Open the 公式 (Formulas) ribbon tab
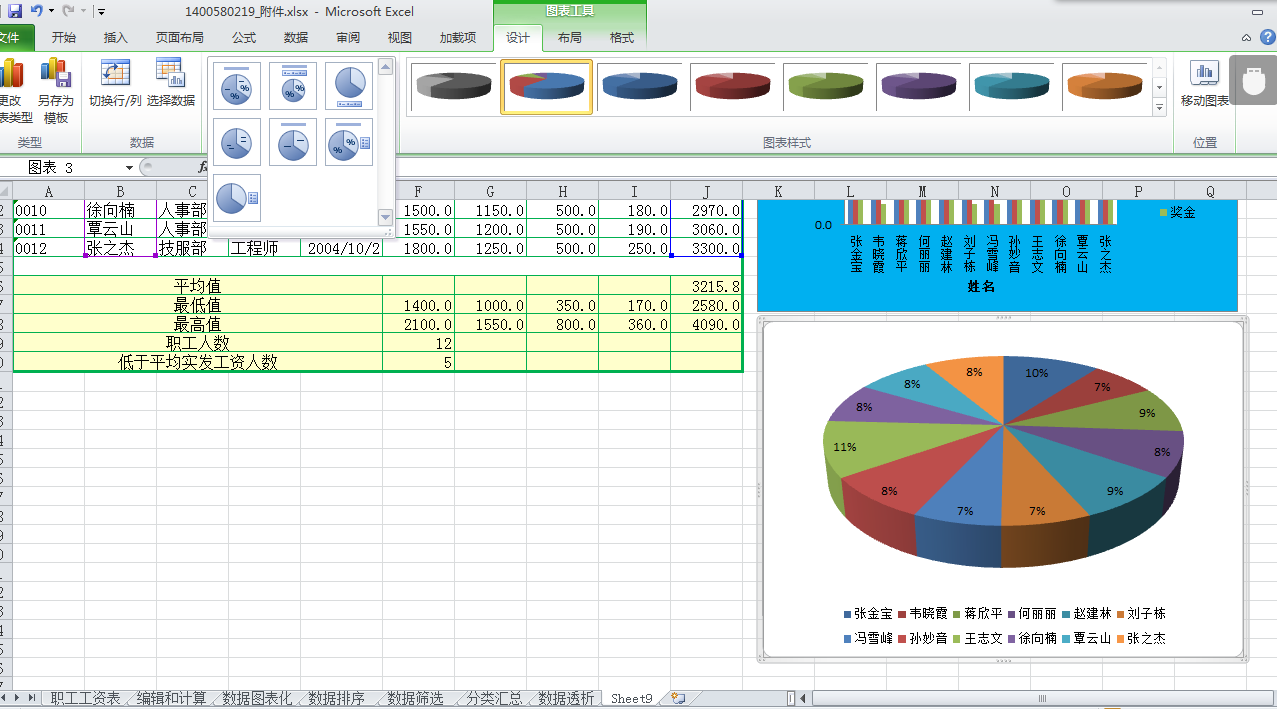This screenshot has height=709, width=1277. [x=244, y=38]
